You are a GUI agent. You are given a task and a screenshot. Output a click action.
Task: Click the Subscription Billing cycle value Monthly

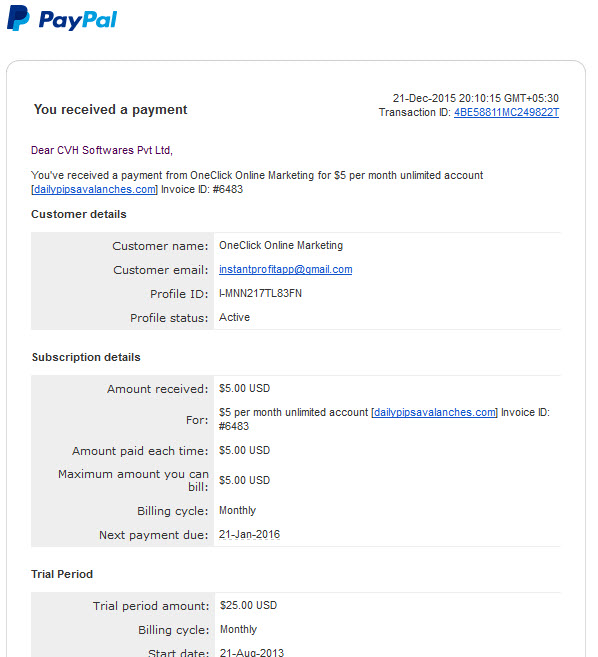coord(237,510)
